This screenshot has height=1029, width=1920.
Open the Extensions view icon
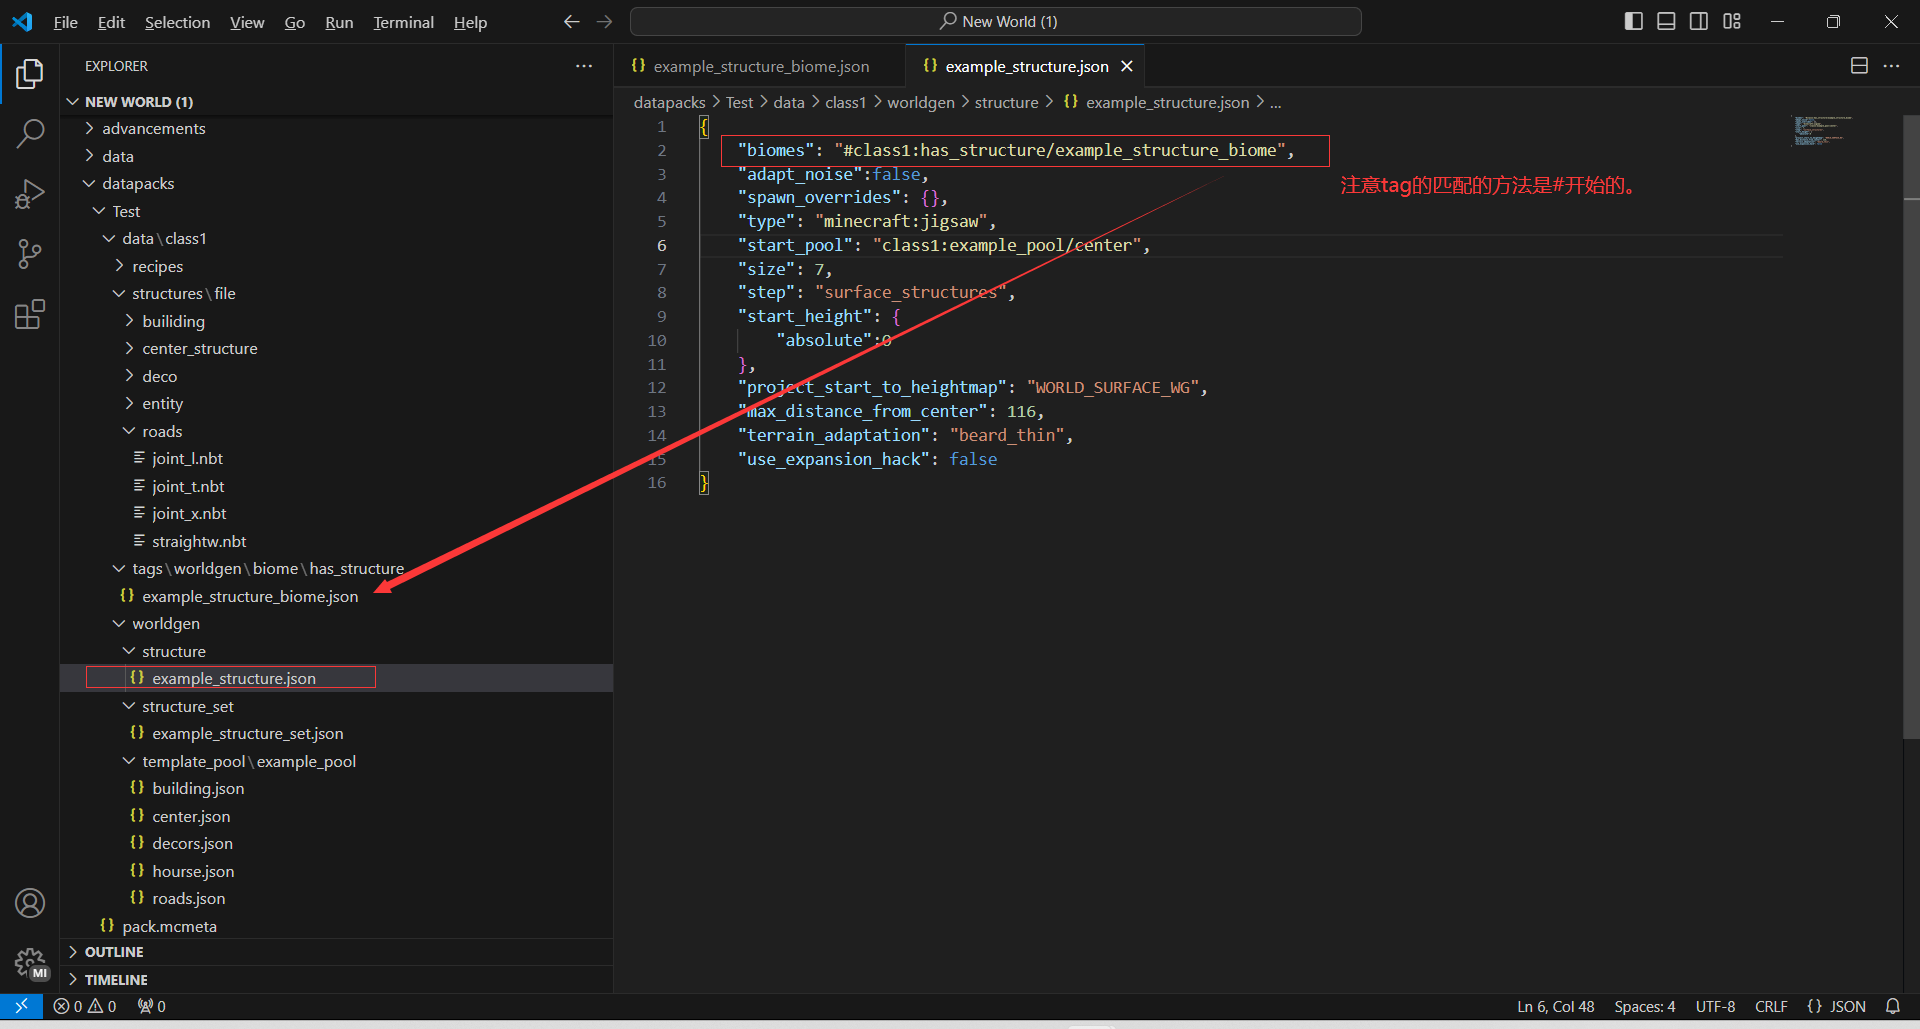[x=30, y=314]
